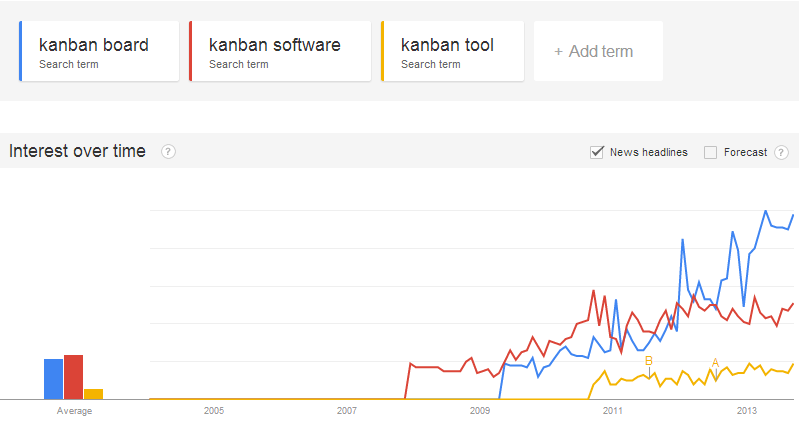Screen dimensions: 800x427
Task: Click the 2005 label on time axis
Action: pyautogui.click(x=214, y=410)
